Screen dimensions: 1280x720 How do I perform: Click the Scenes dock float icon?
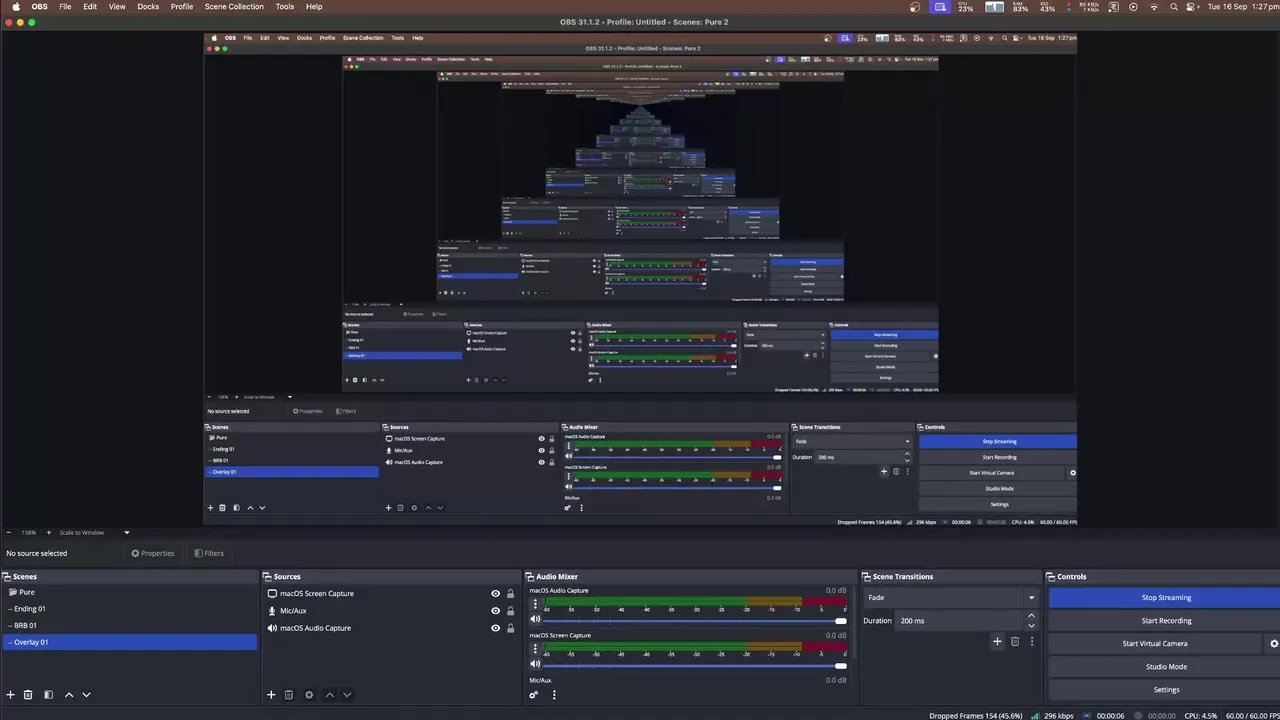point(6,576)
